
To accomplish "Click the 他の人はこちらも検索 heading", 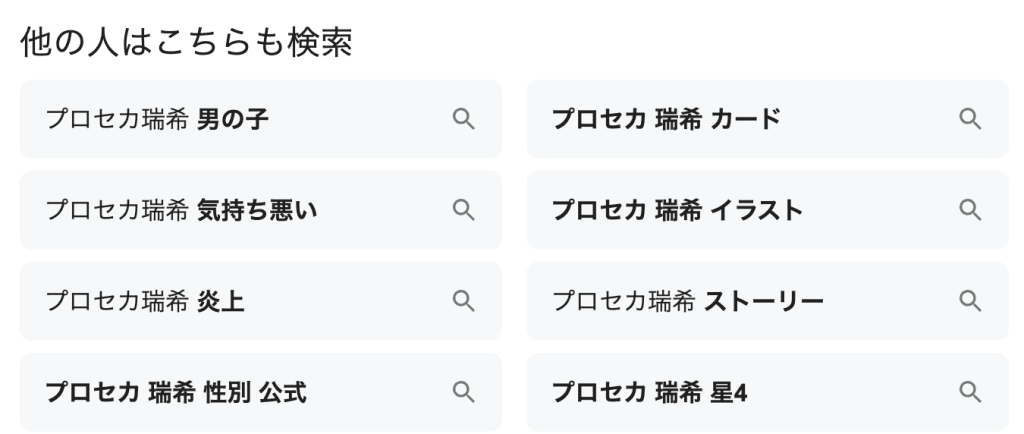I will click(x=187, y=42).
